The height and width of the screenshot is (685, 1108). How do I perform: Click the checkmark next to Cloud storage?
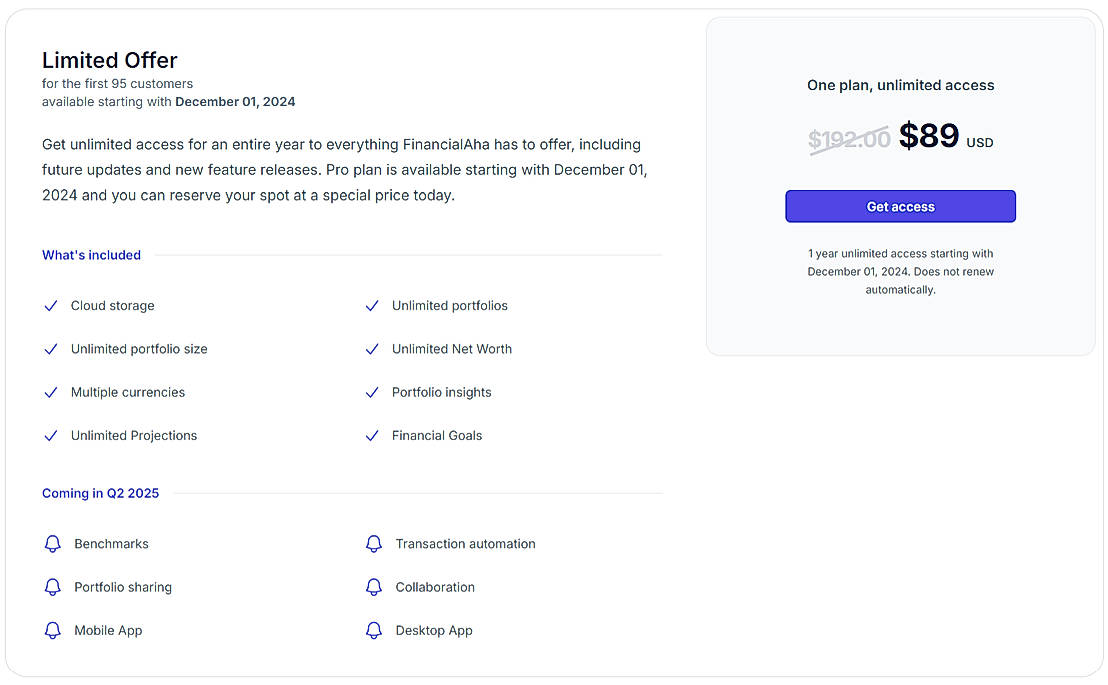51,306
